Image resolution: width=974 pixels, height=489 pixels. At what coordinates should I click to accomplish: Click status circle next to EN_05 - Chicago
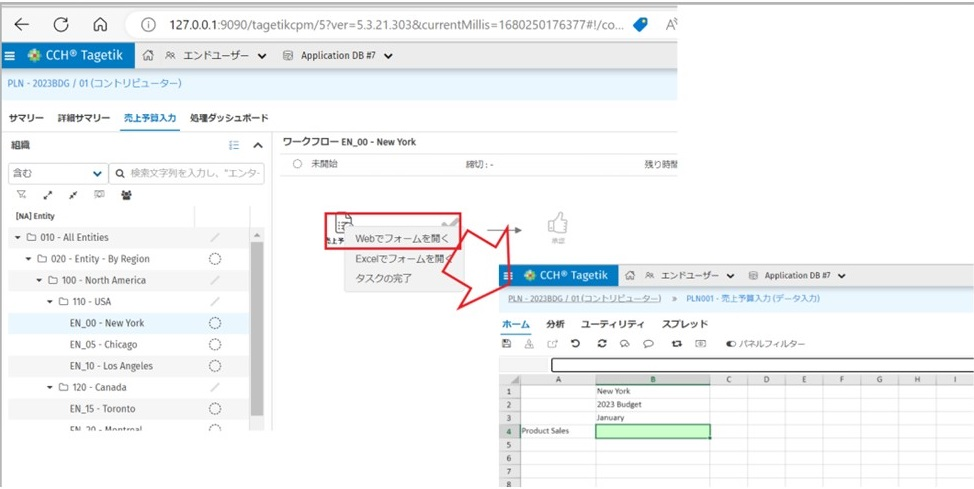[x=214, y=345]
